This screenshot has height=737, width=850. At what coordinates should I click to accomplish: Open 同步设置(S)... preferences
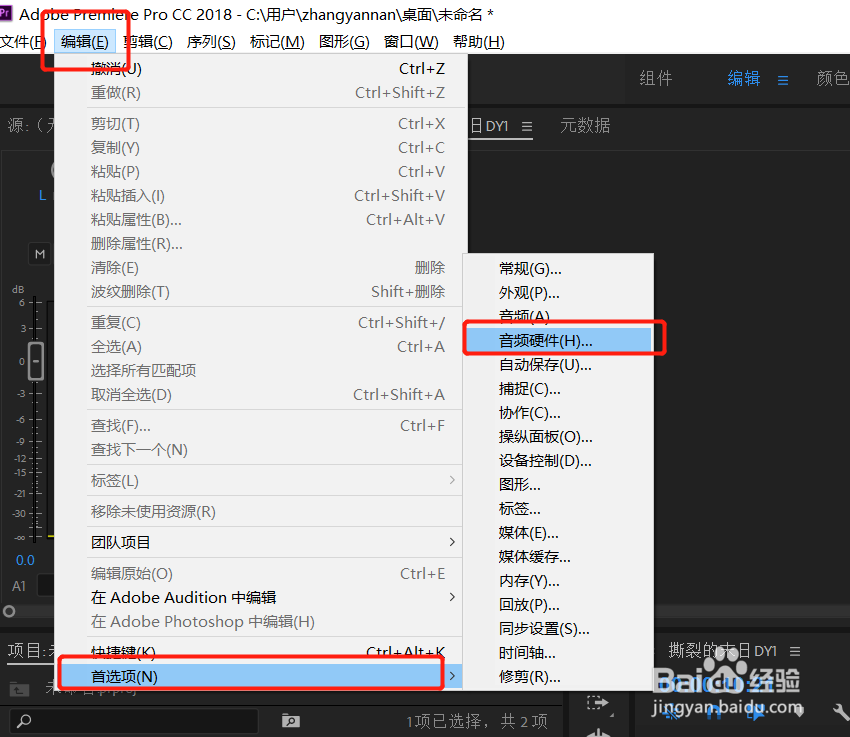[x=558, y=629]
